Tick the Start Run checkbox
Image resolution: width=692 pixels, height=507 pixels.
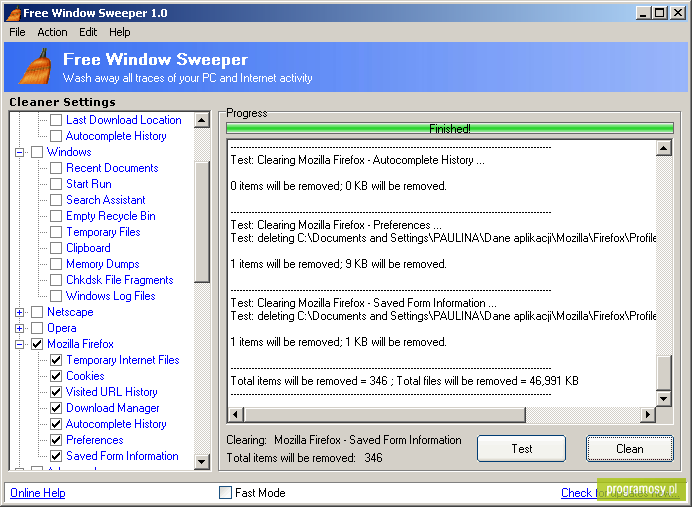click(56, 184)
